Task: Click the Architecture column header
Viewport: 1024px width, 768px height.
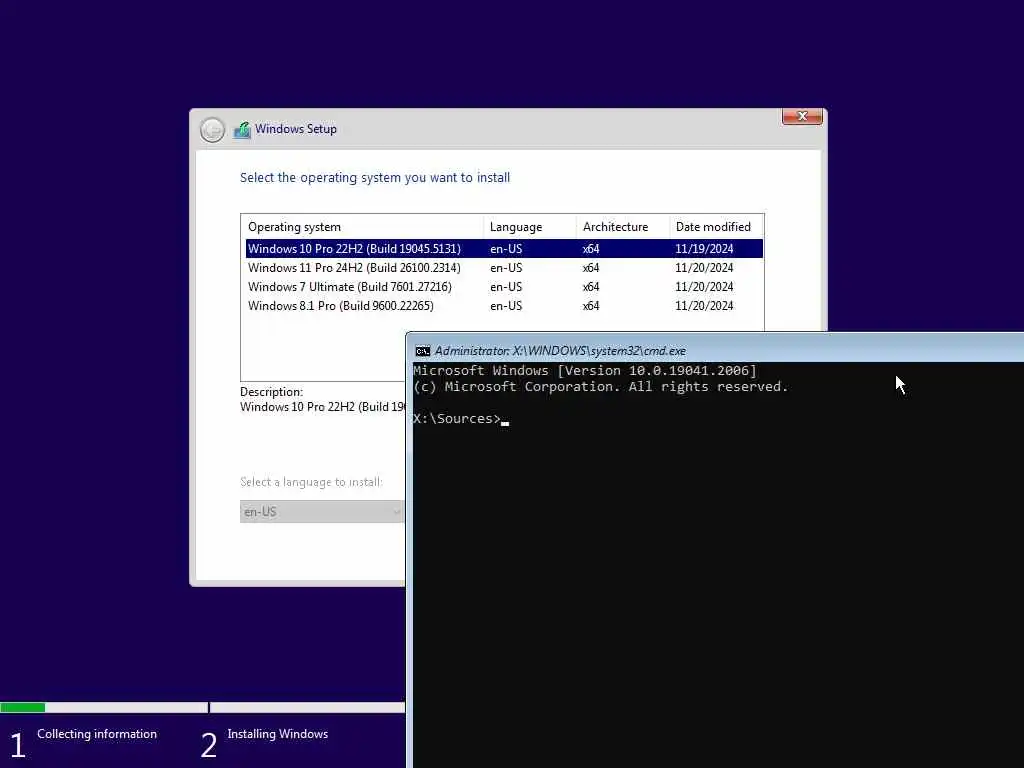Action: pyautogui.click(x=623, y=227)
